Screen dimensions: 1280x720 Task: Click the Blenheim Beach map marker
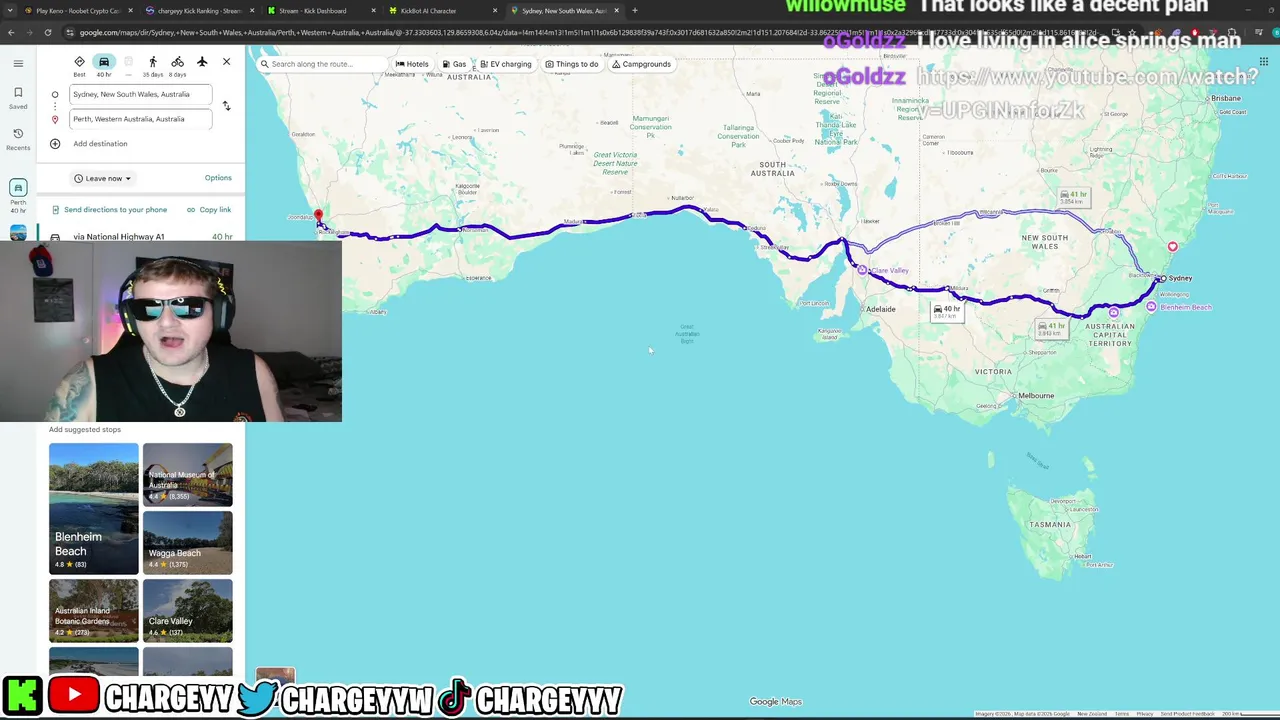click(1151, 307)
